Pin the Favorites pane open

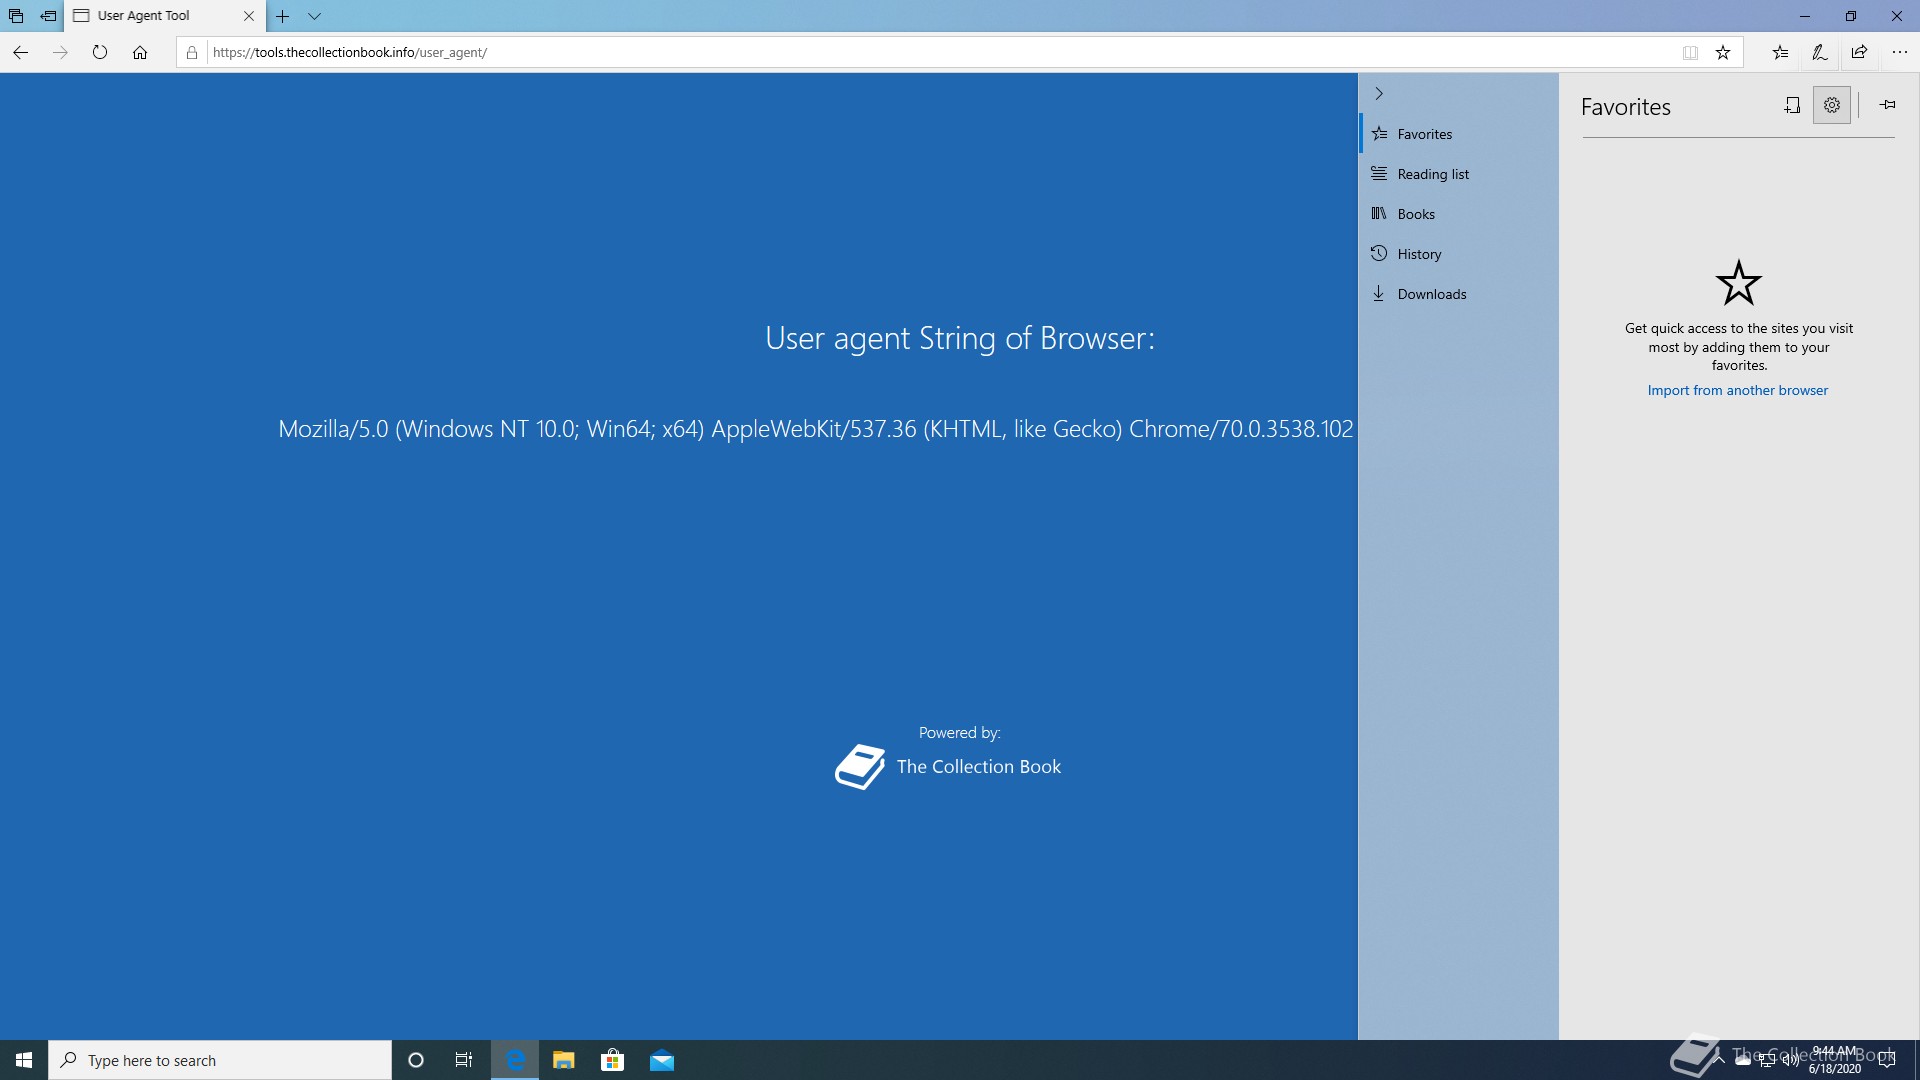click(x=1887, y=105)
